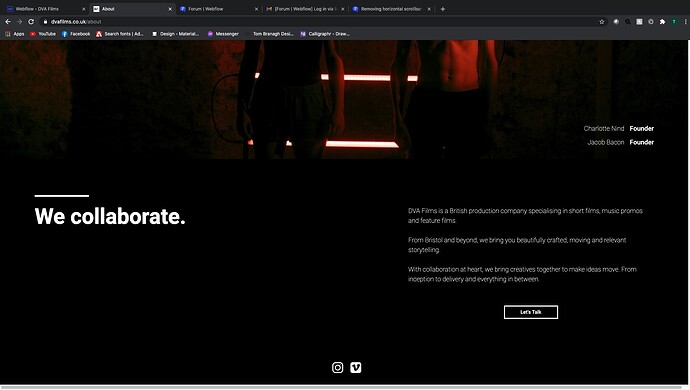View site info via the lock icon
This screenshot has width=690, height=390.
tap(45, 22)
